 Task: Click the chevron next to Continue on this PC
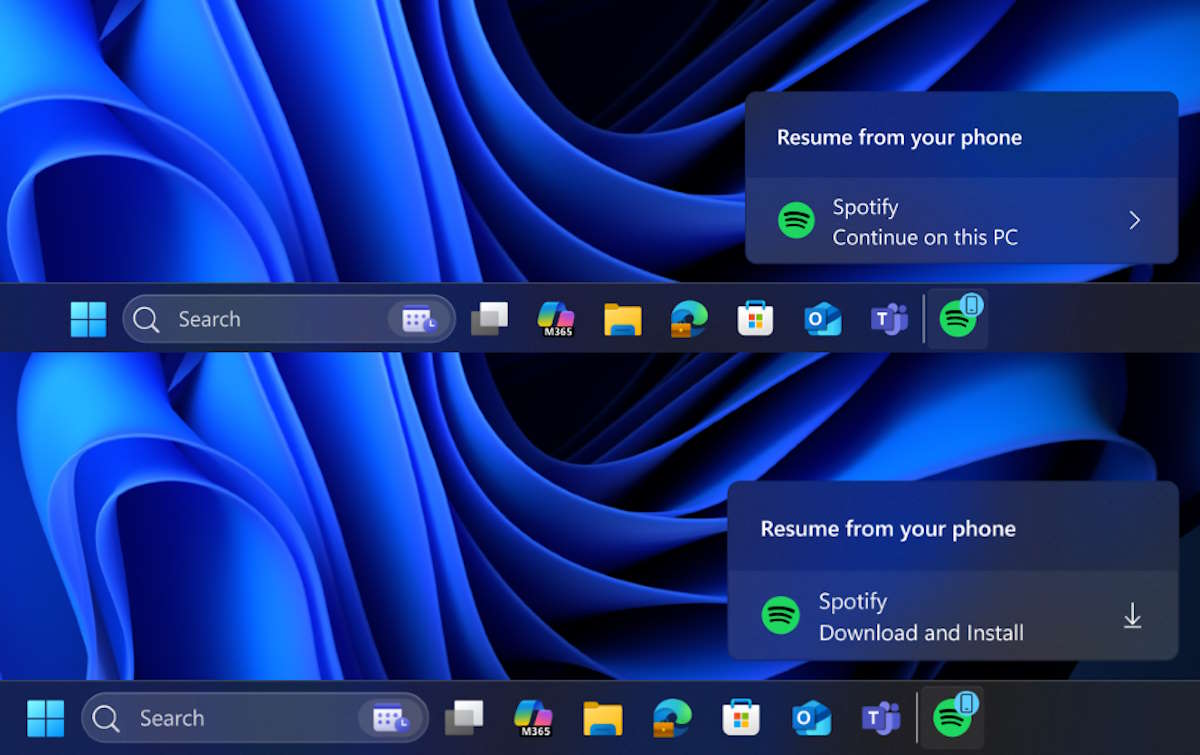(x=1134, y=221)
